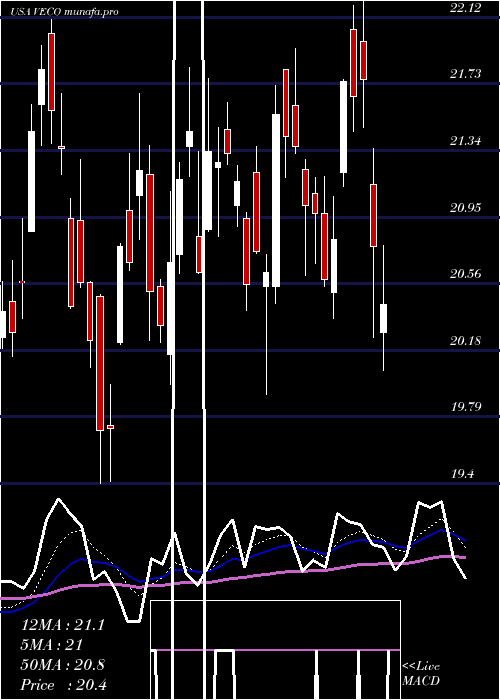This screenshot has width=500, height=700.
Task: Click the 'USA VECO munafa.pro' chart title
Action: (x=64, y=12)
